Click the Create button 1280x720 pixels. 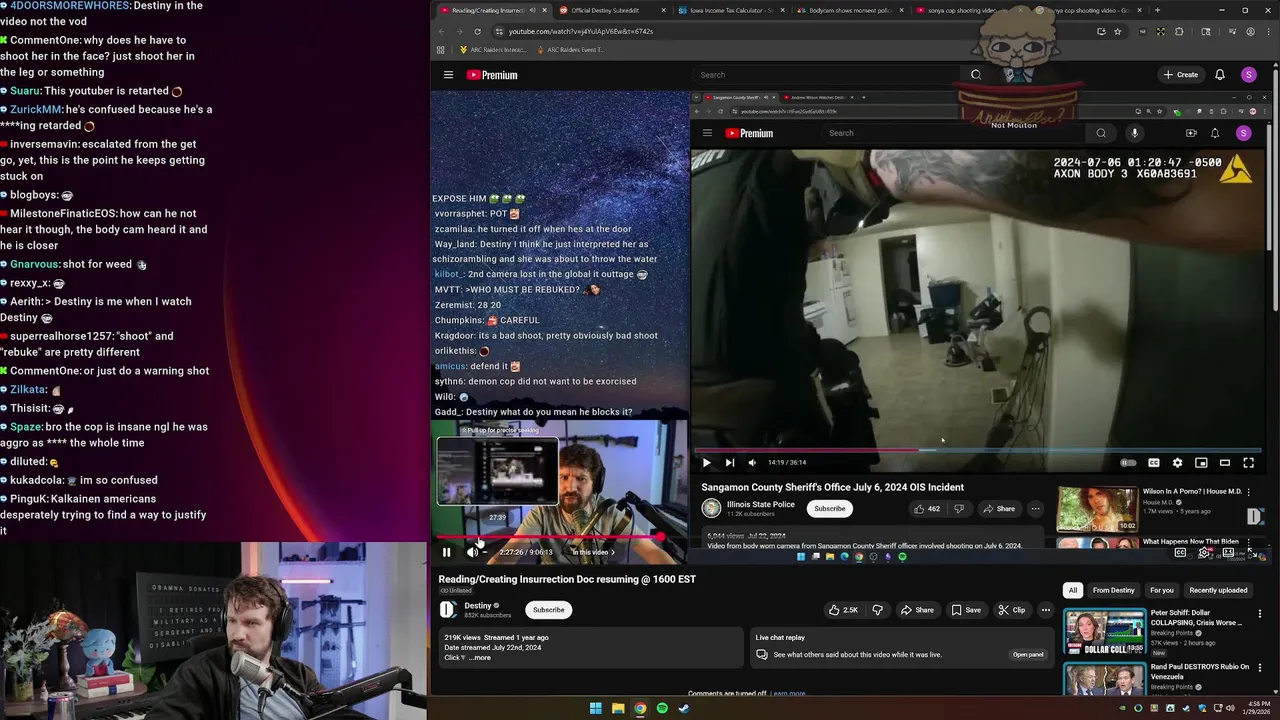point(1180,75)
